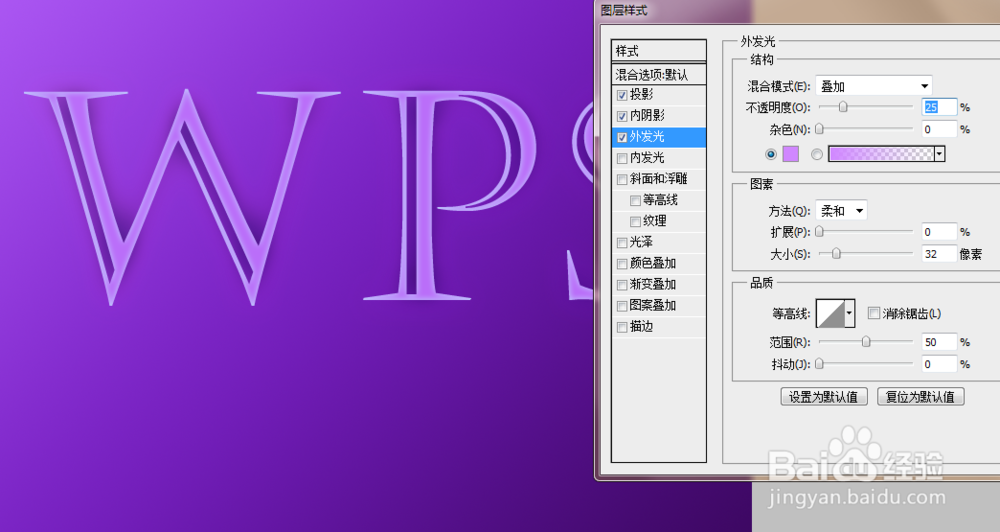Enable the 渐变叠加 gradient overlay checkbox
This screenshot has height=532, width=1000.
point(622,285)
